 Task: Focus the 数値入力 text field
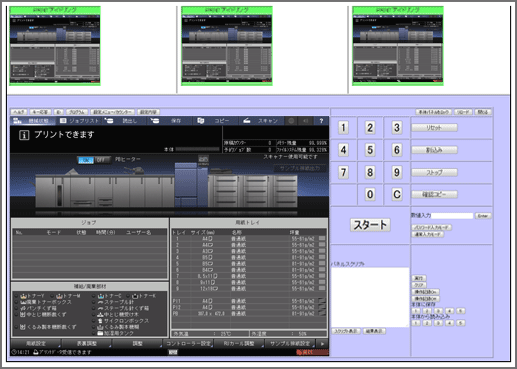point(452,216)
